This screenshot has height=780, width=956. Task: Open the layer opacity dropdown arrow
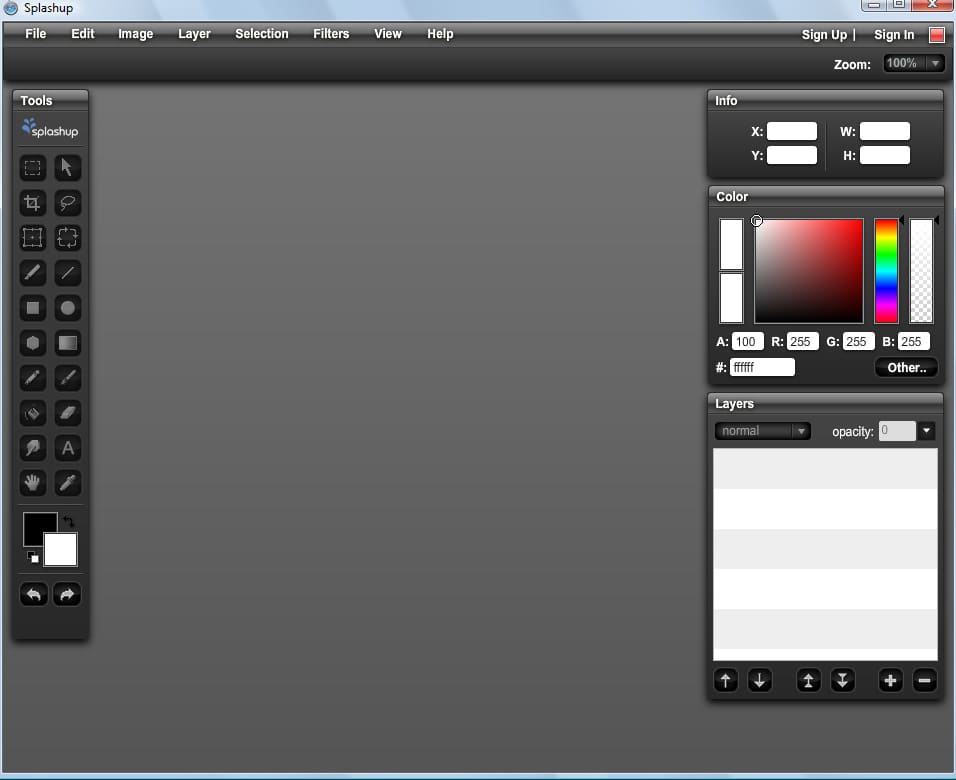(x=927, y=431)
